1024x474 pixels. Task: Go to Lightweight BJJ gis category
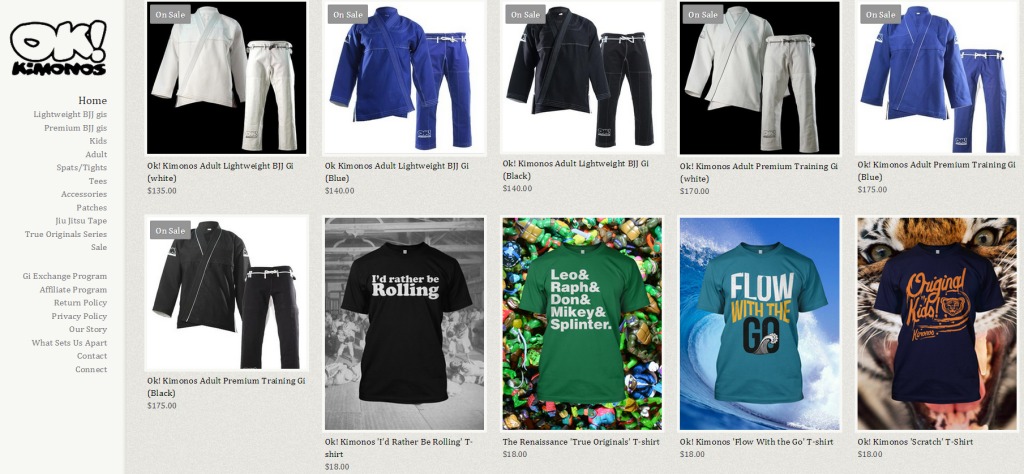point(71,114)
